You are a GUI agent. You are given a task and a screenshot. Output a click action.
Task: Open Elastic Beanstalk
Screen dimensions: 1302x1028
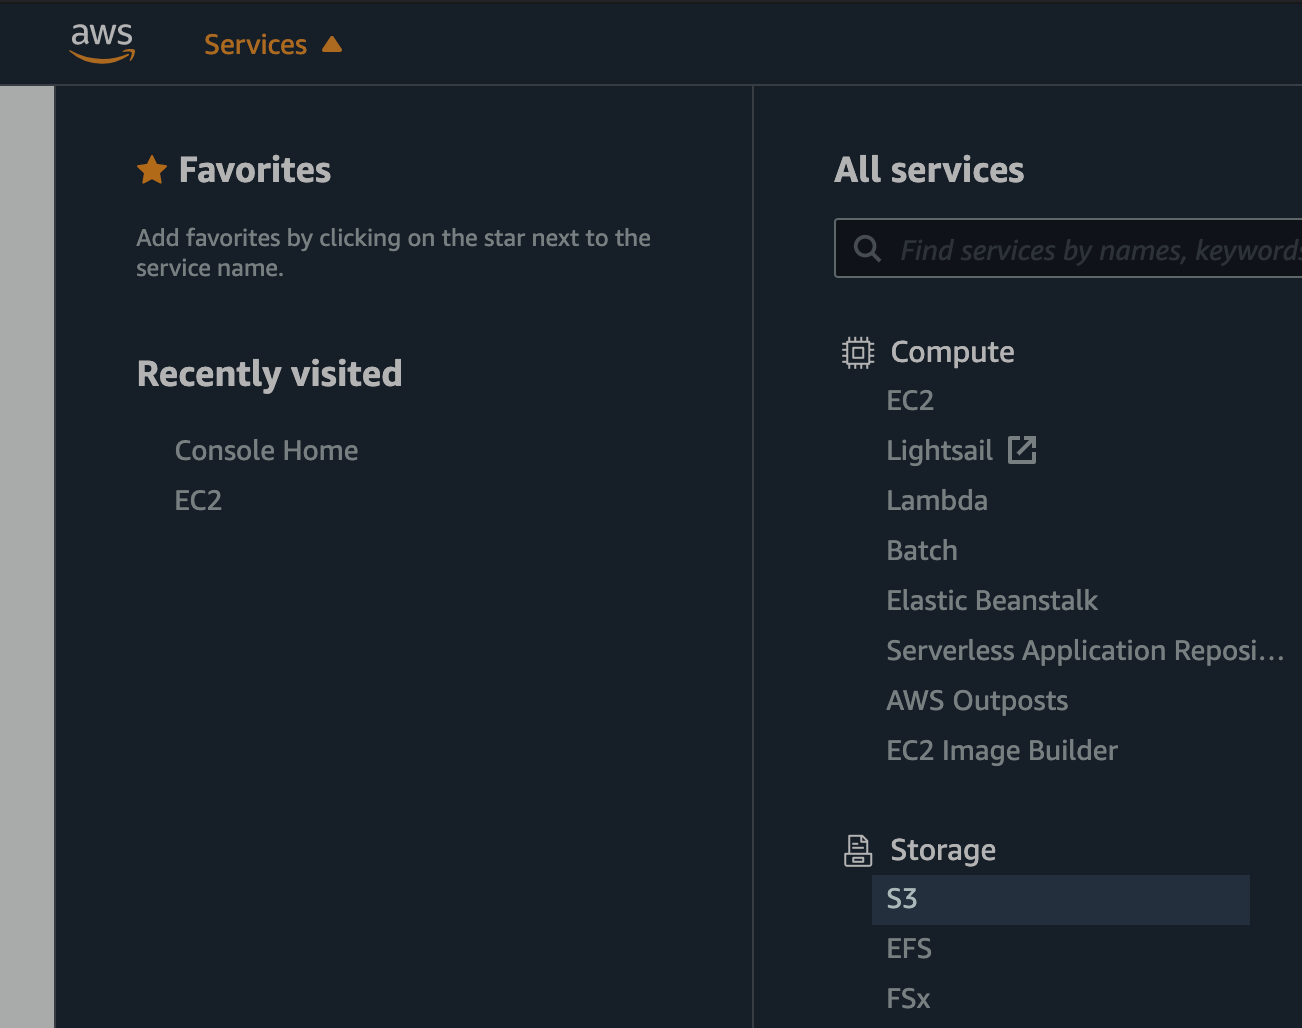[992, 600]
